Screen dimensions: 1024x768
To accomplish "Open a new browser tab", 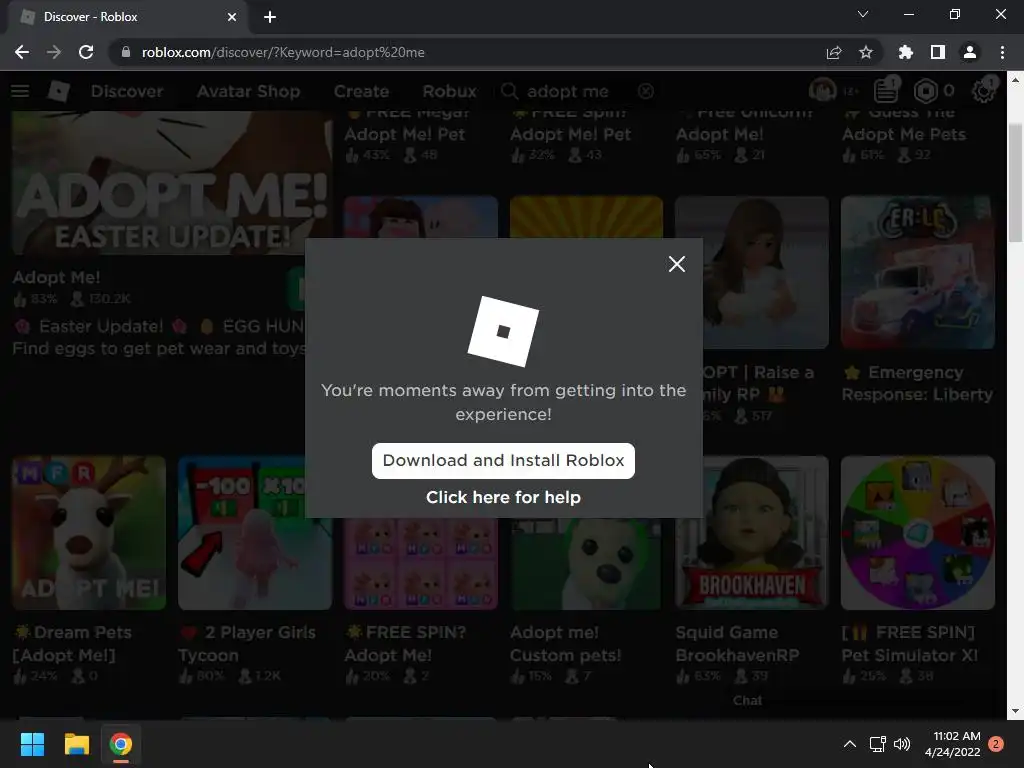I will coord(270,17).
